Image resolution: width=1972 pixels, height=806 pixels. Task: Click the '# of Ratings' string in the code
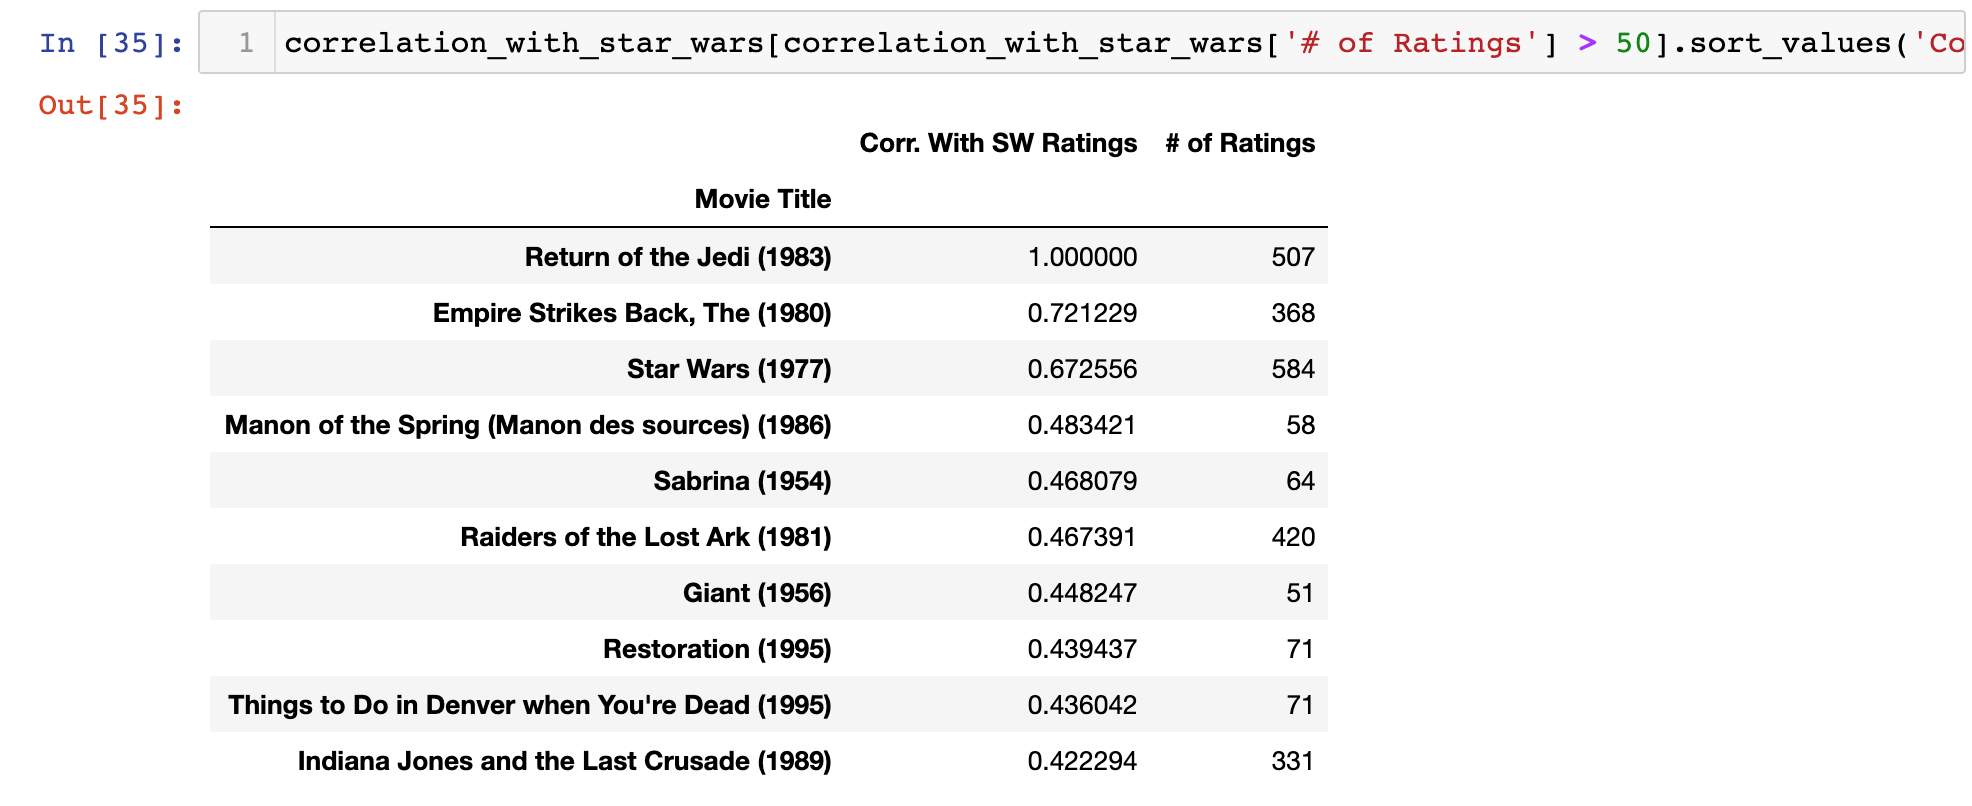point(1412,43)
